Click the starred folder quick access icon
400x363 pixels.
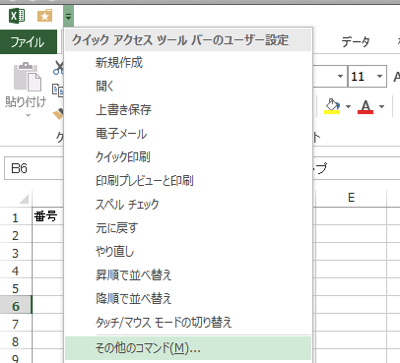45,16
